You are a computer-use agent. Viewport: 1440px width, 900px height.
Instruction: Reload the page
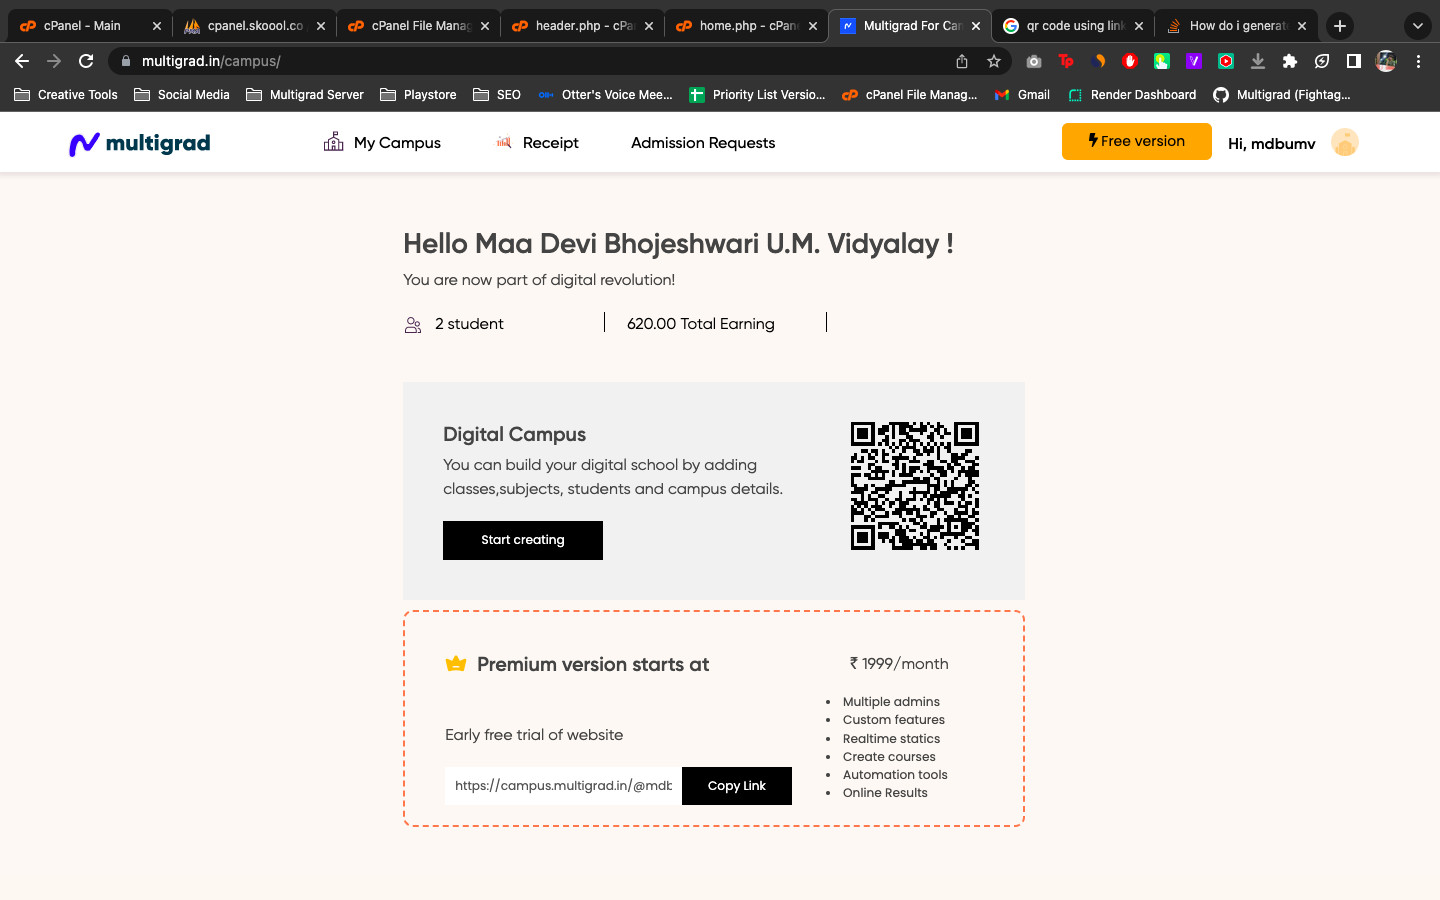pos(86,61)
